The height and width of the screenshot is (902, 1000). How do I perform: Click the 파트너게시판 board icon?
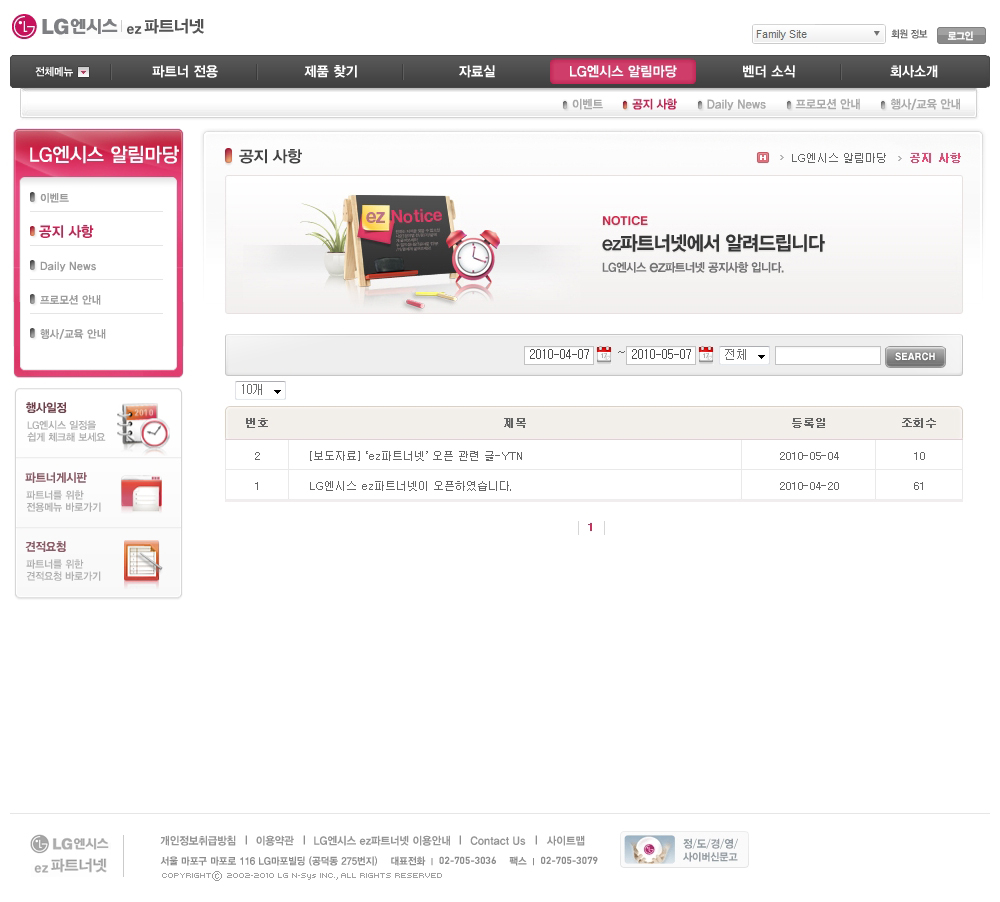[141, 493]
